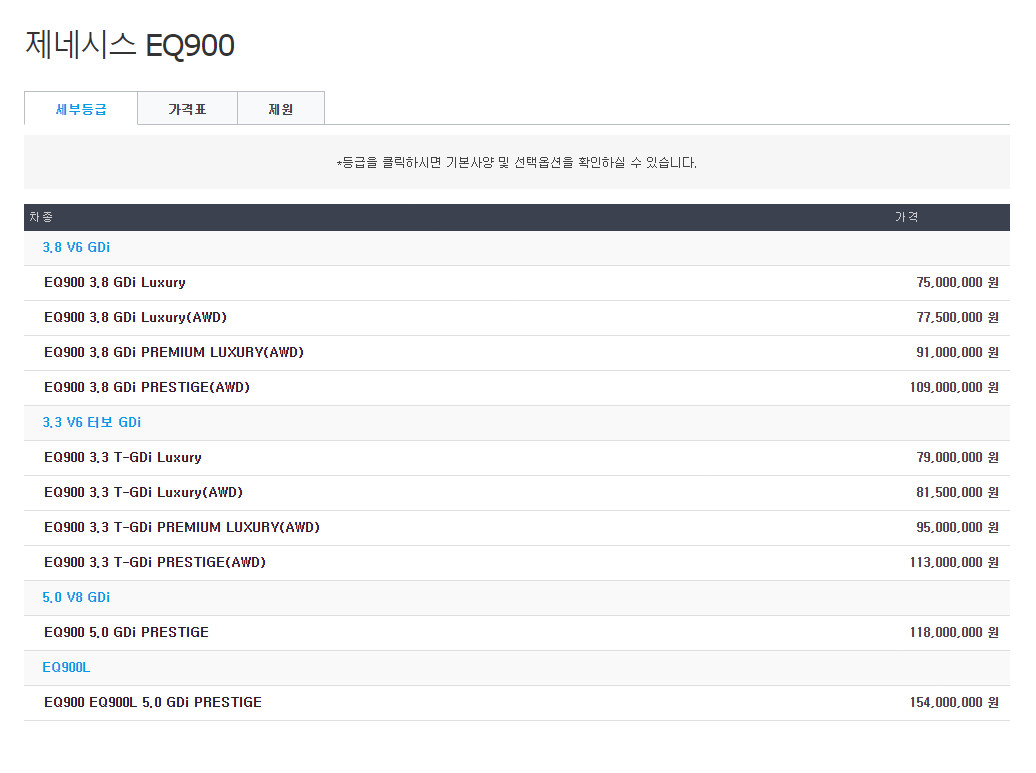Click the 75,000,000 원 price

(x=957, y=283)
